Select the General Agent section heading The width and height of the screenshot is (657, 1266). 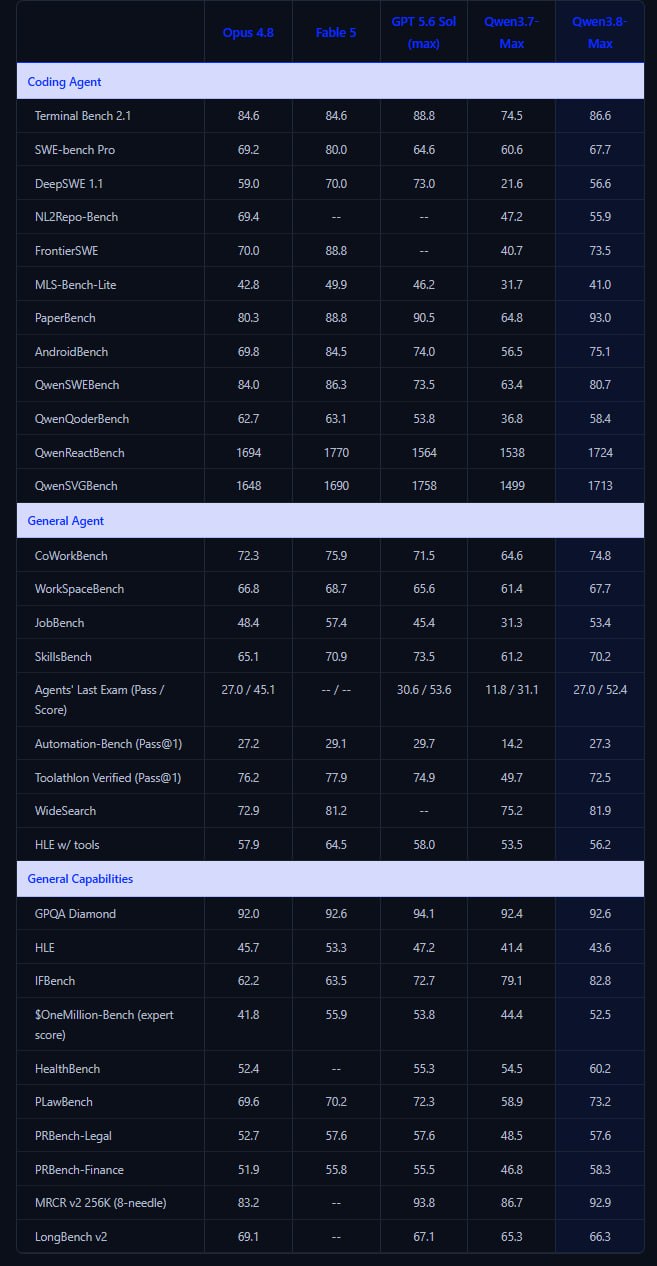pyautogui.click(x=66, y=521)
